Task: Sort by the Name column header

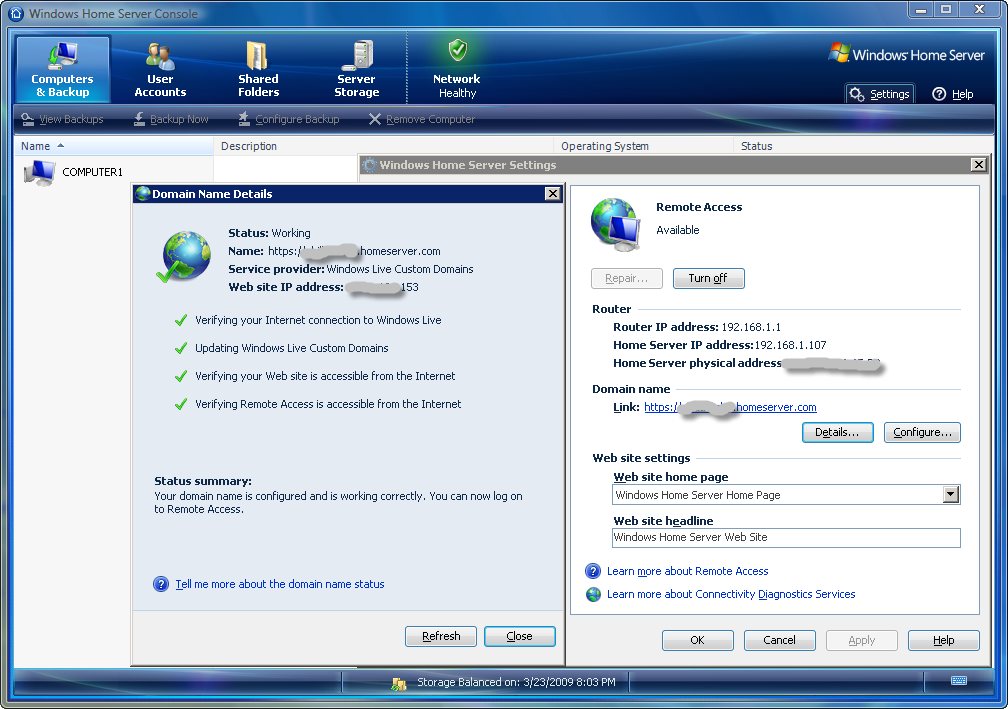Action: click(36, 146)
